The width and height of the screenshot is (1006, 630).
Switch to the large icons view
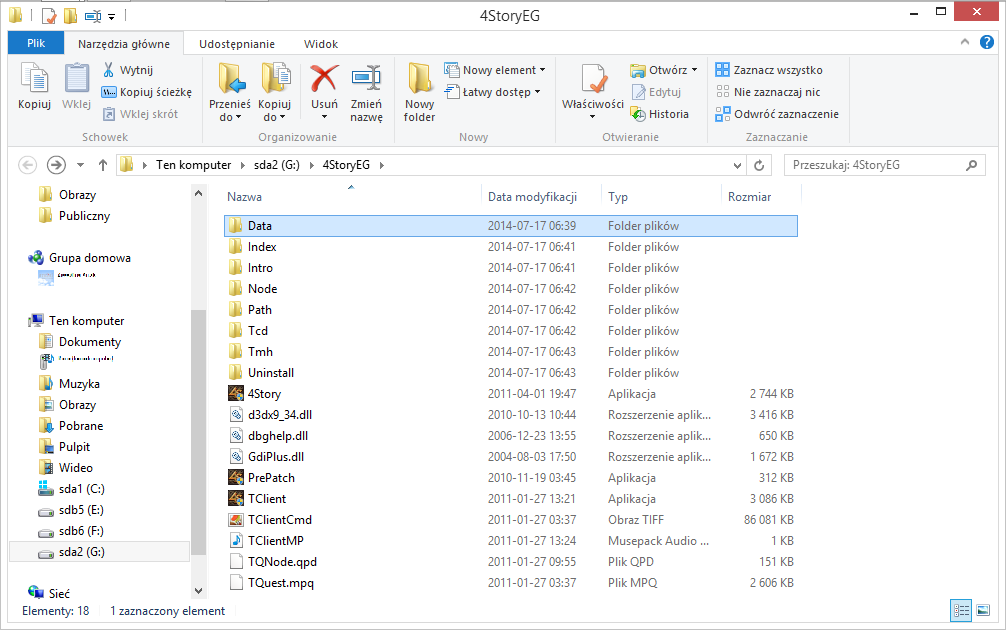pos(983,611)
